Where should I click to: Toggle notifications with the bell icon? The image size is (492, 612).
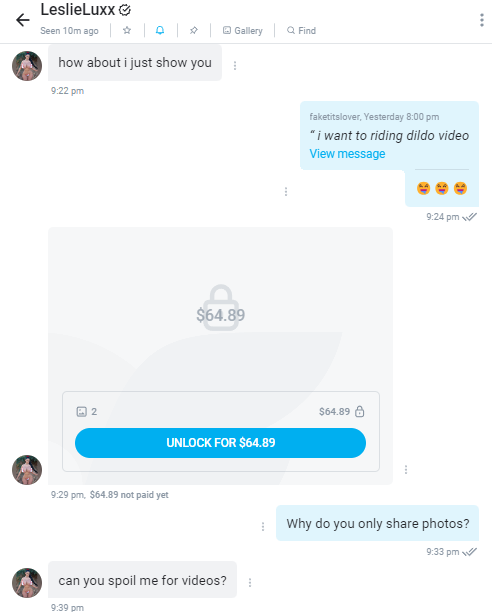click(160, 30)
